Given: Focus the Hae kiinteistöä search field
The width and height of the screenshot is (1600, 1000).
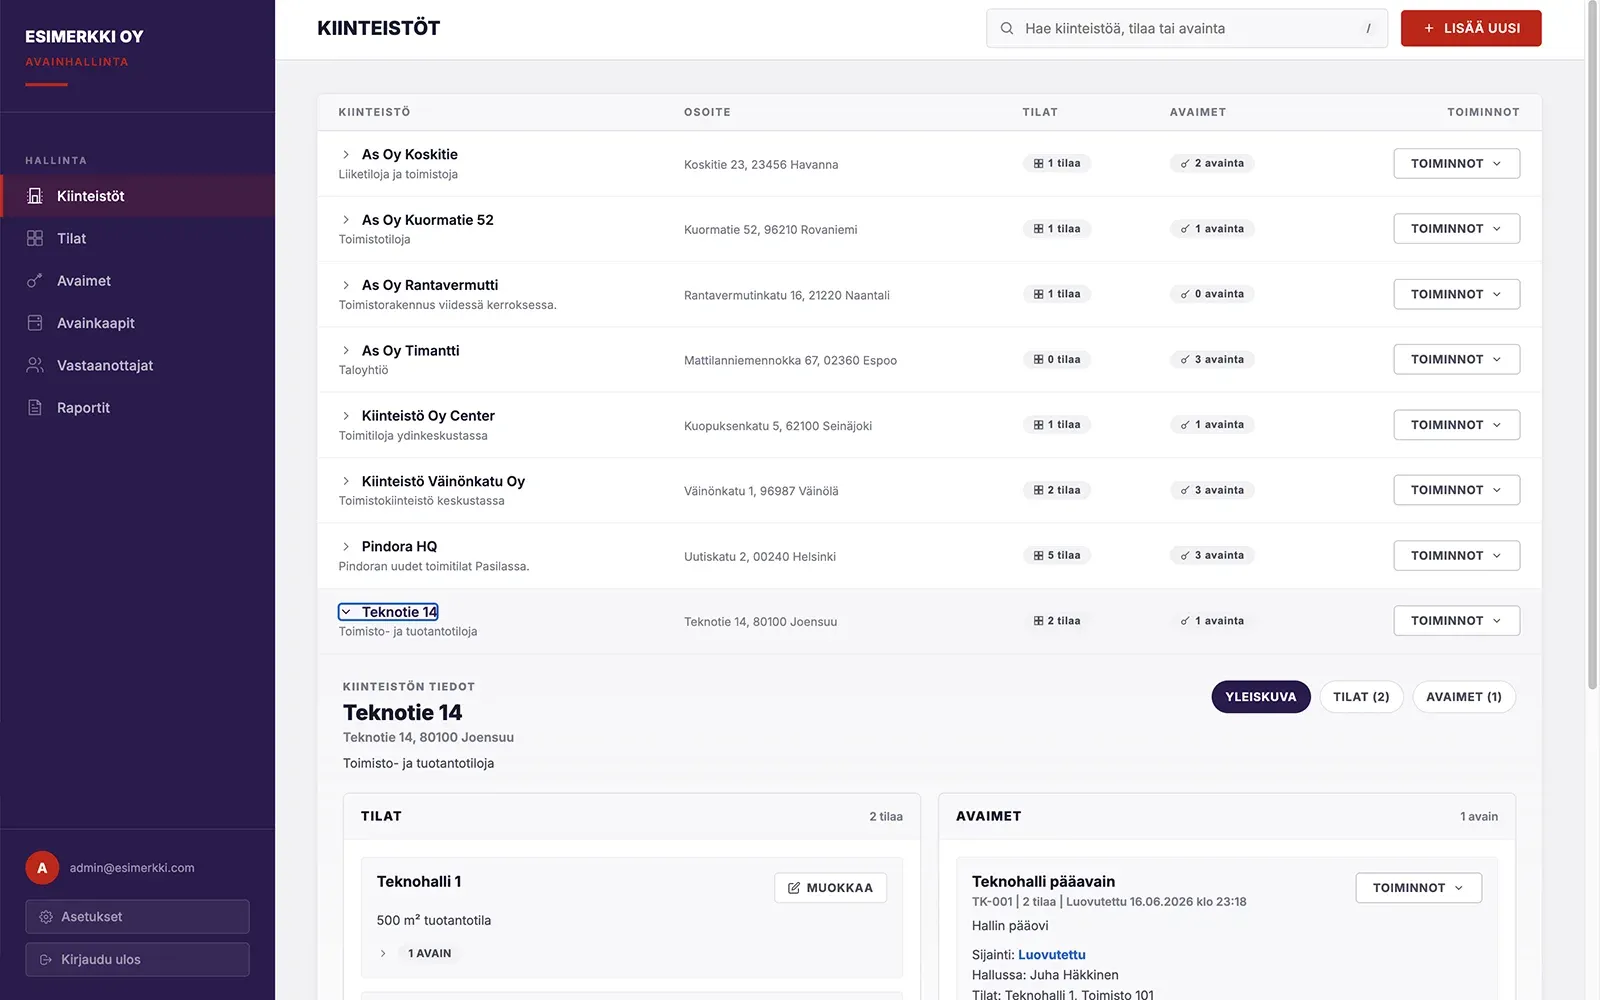Looking at the screenshot, I should pyautogui.click(x=1187, y=29).
